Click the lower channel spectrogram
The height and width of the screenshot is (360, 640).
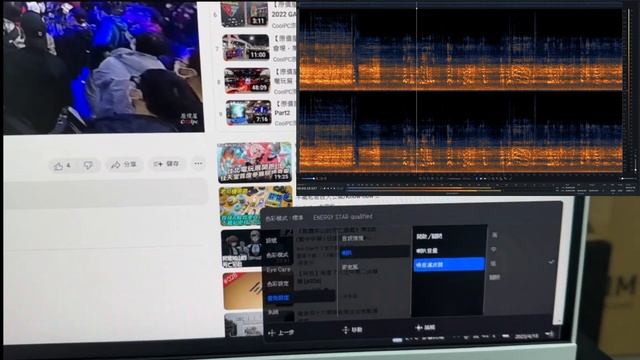[x=461, y=133]
